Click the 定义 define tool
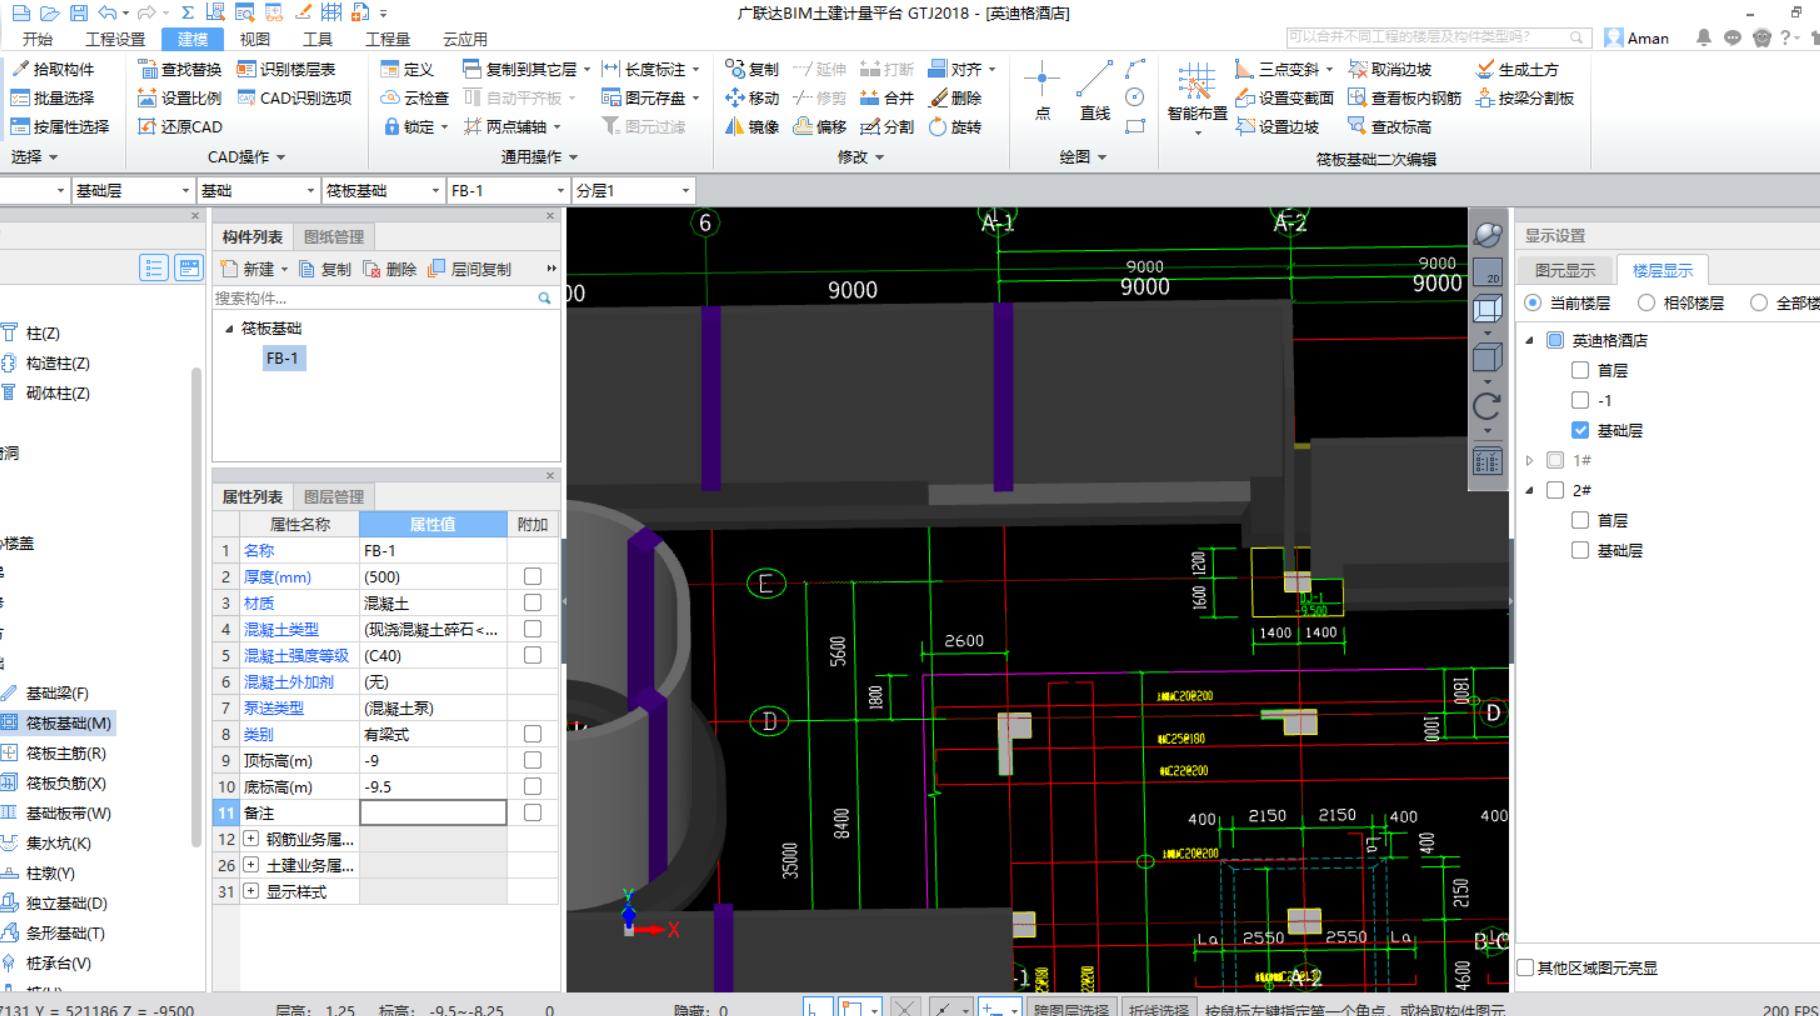The width and height of the screenshot is (1820, 1016). point(407,69)
